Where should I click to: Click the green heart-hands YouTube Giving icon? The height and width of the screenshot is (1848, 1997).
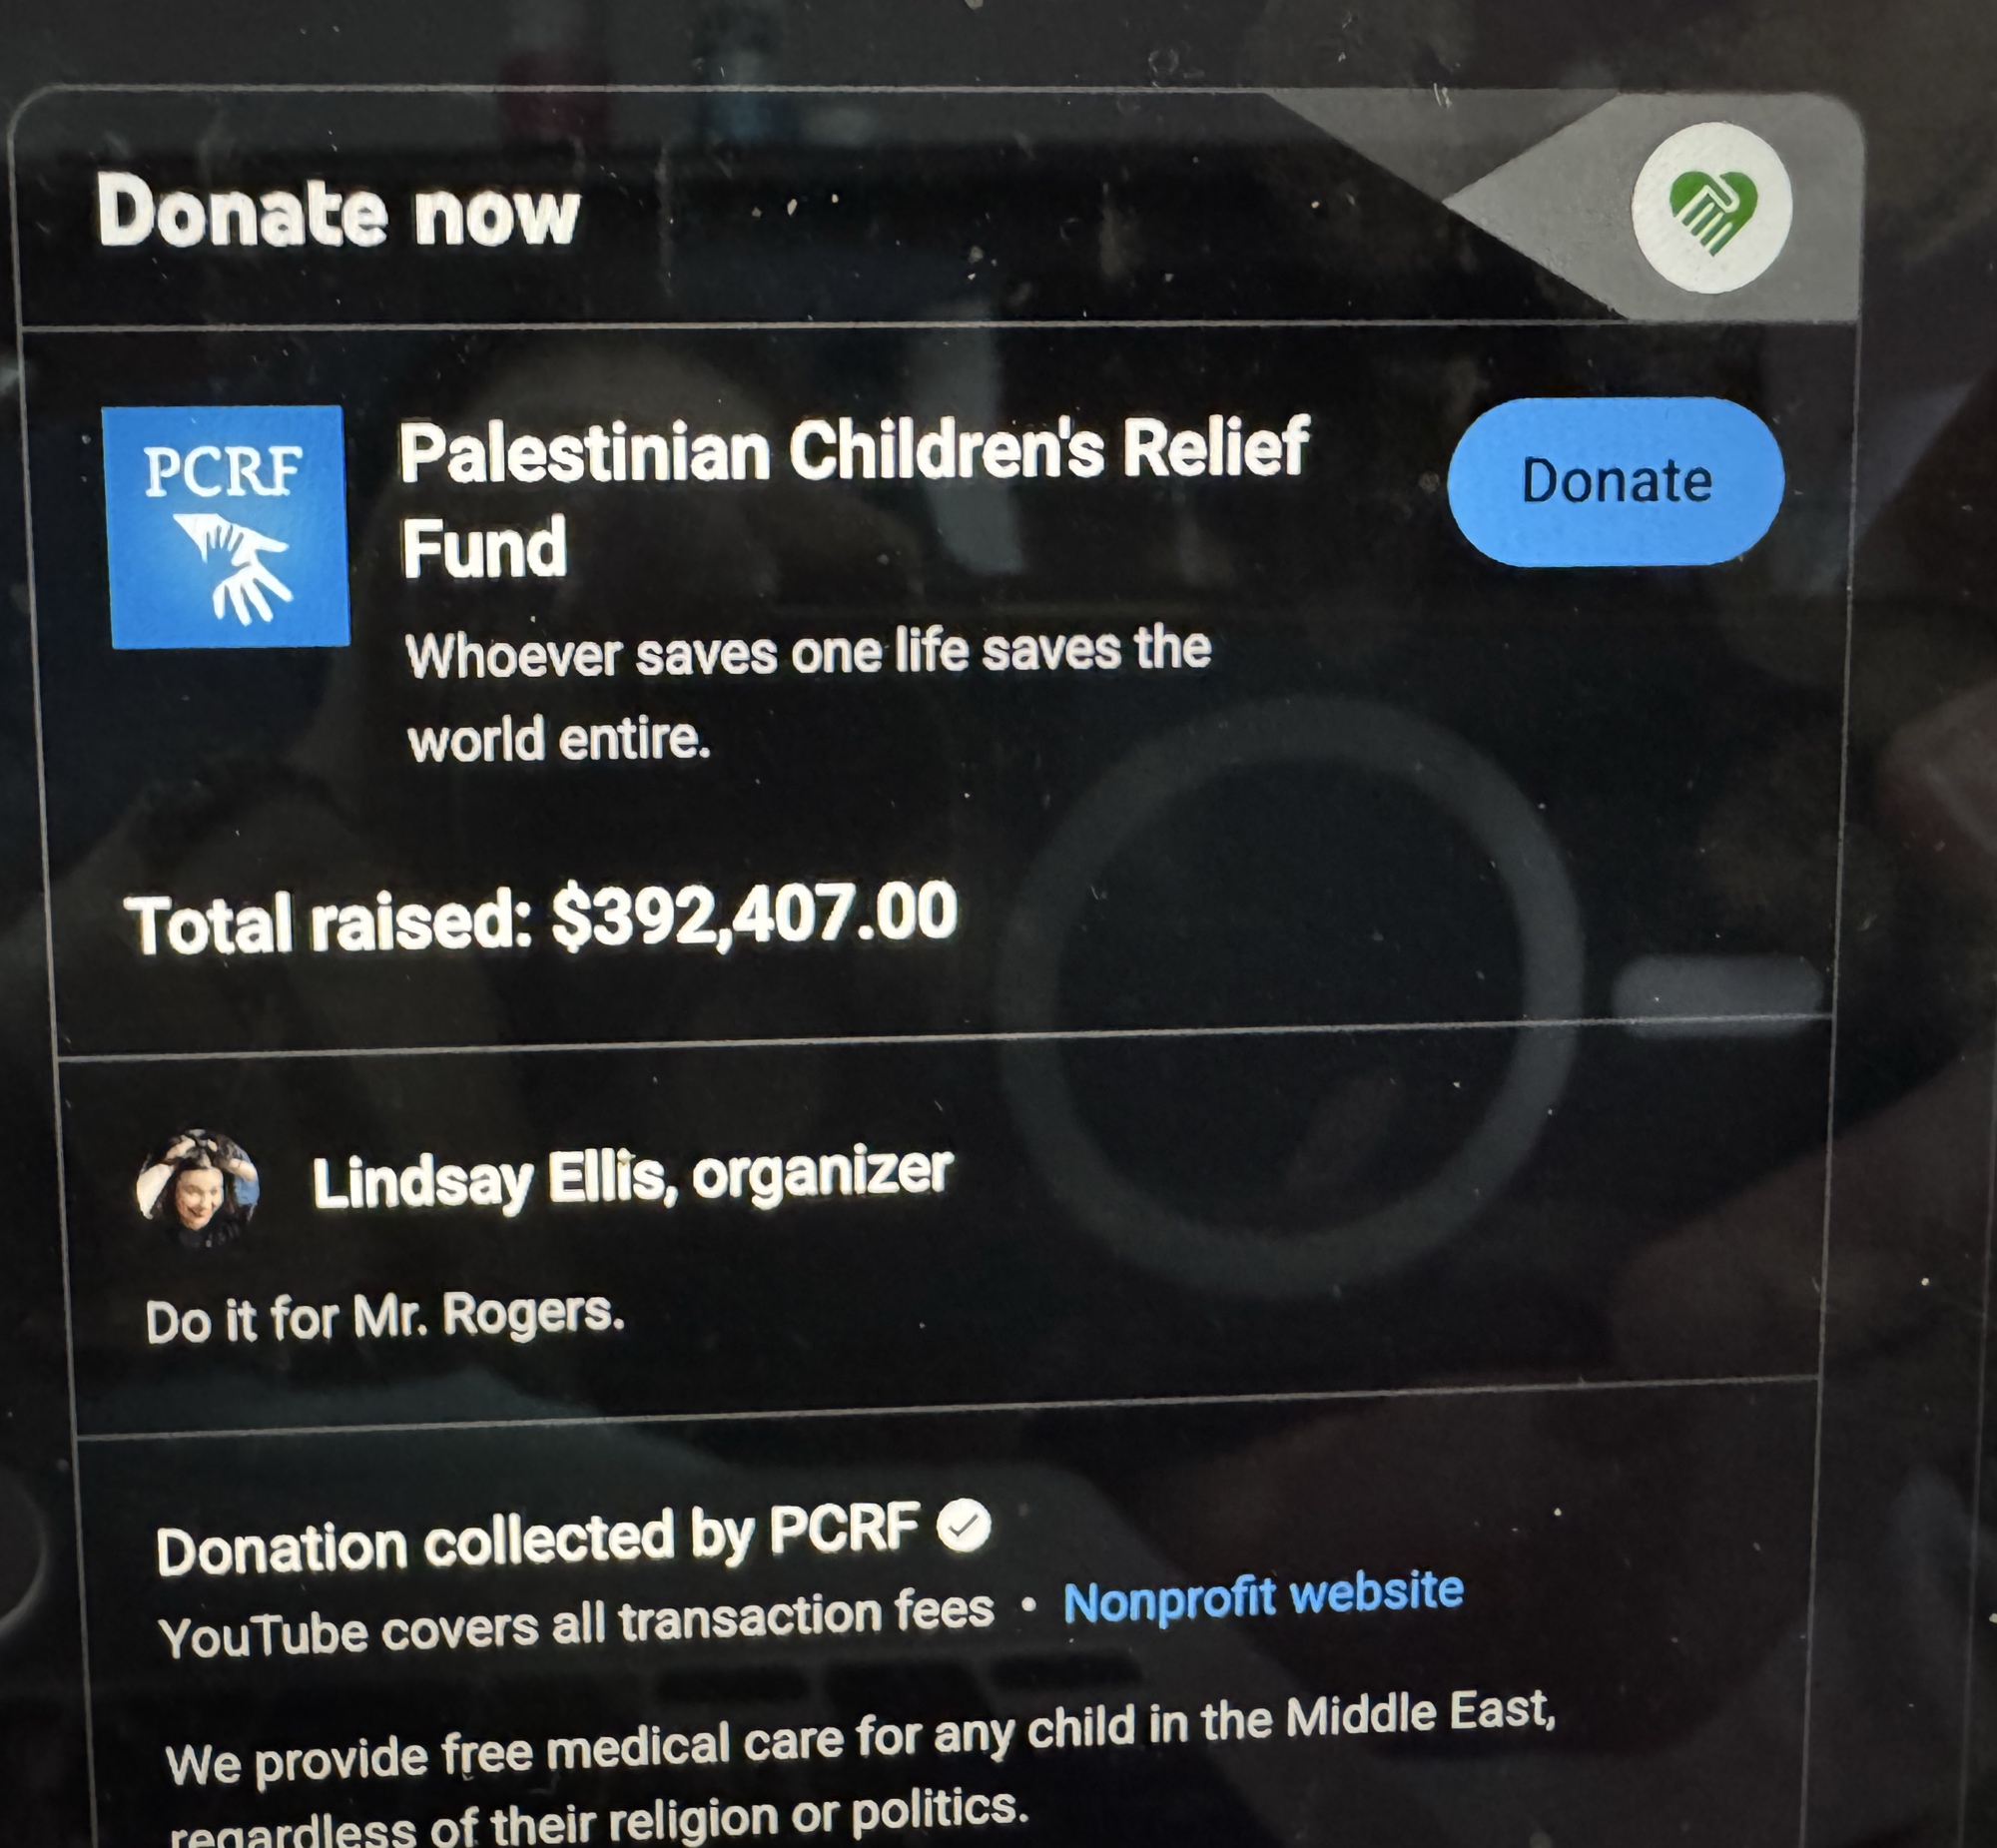click(1711, 208)
